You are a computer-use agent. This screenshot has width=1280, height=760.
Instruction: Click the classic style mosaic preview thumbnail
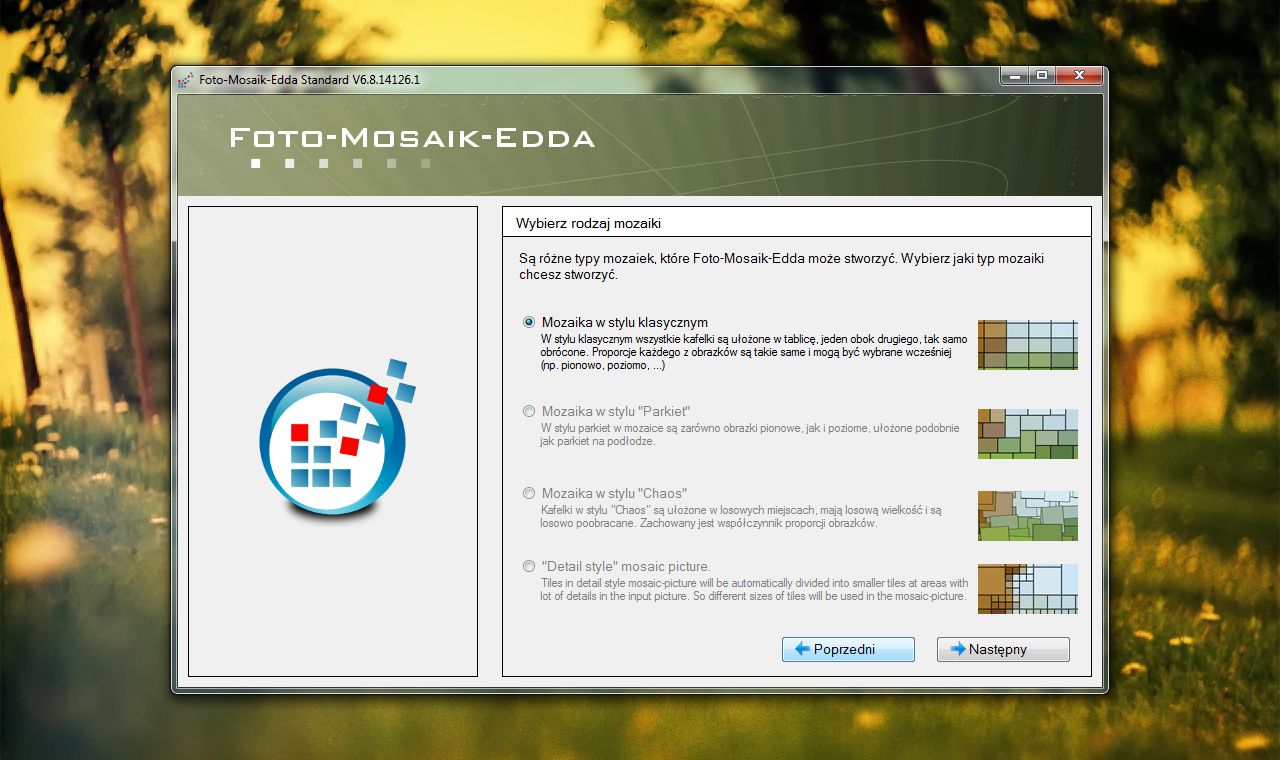1028,345
